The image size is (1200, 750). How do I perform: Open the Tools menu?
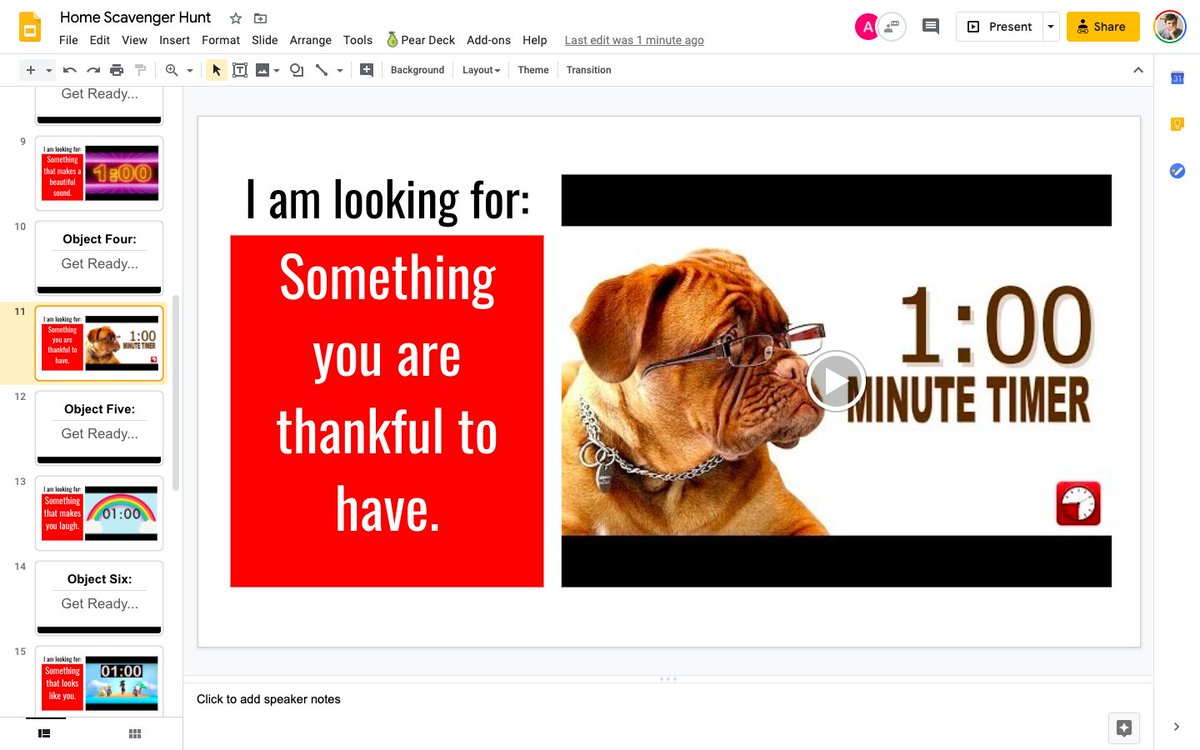point(358,40)
